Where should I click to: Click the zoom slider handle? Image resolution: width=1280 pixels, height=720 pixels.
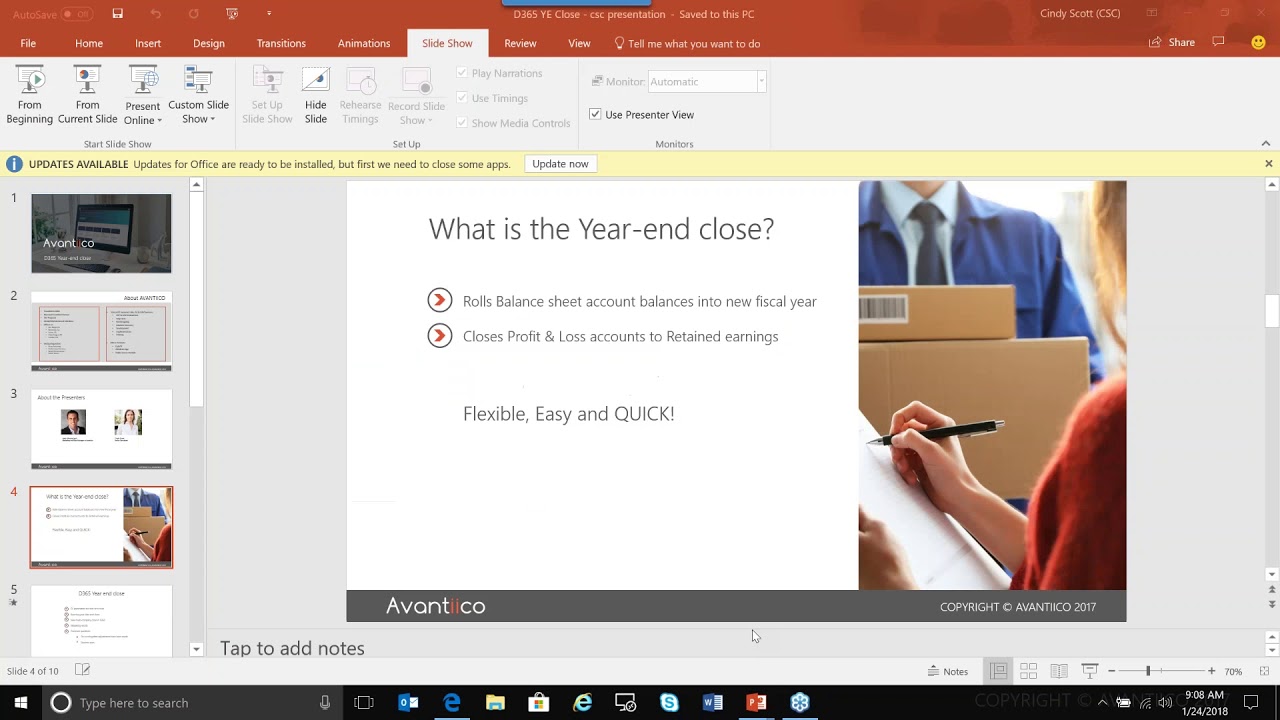point(1148,671)
